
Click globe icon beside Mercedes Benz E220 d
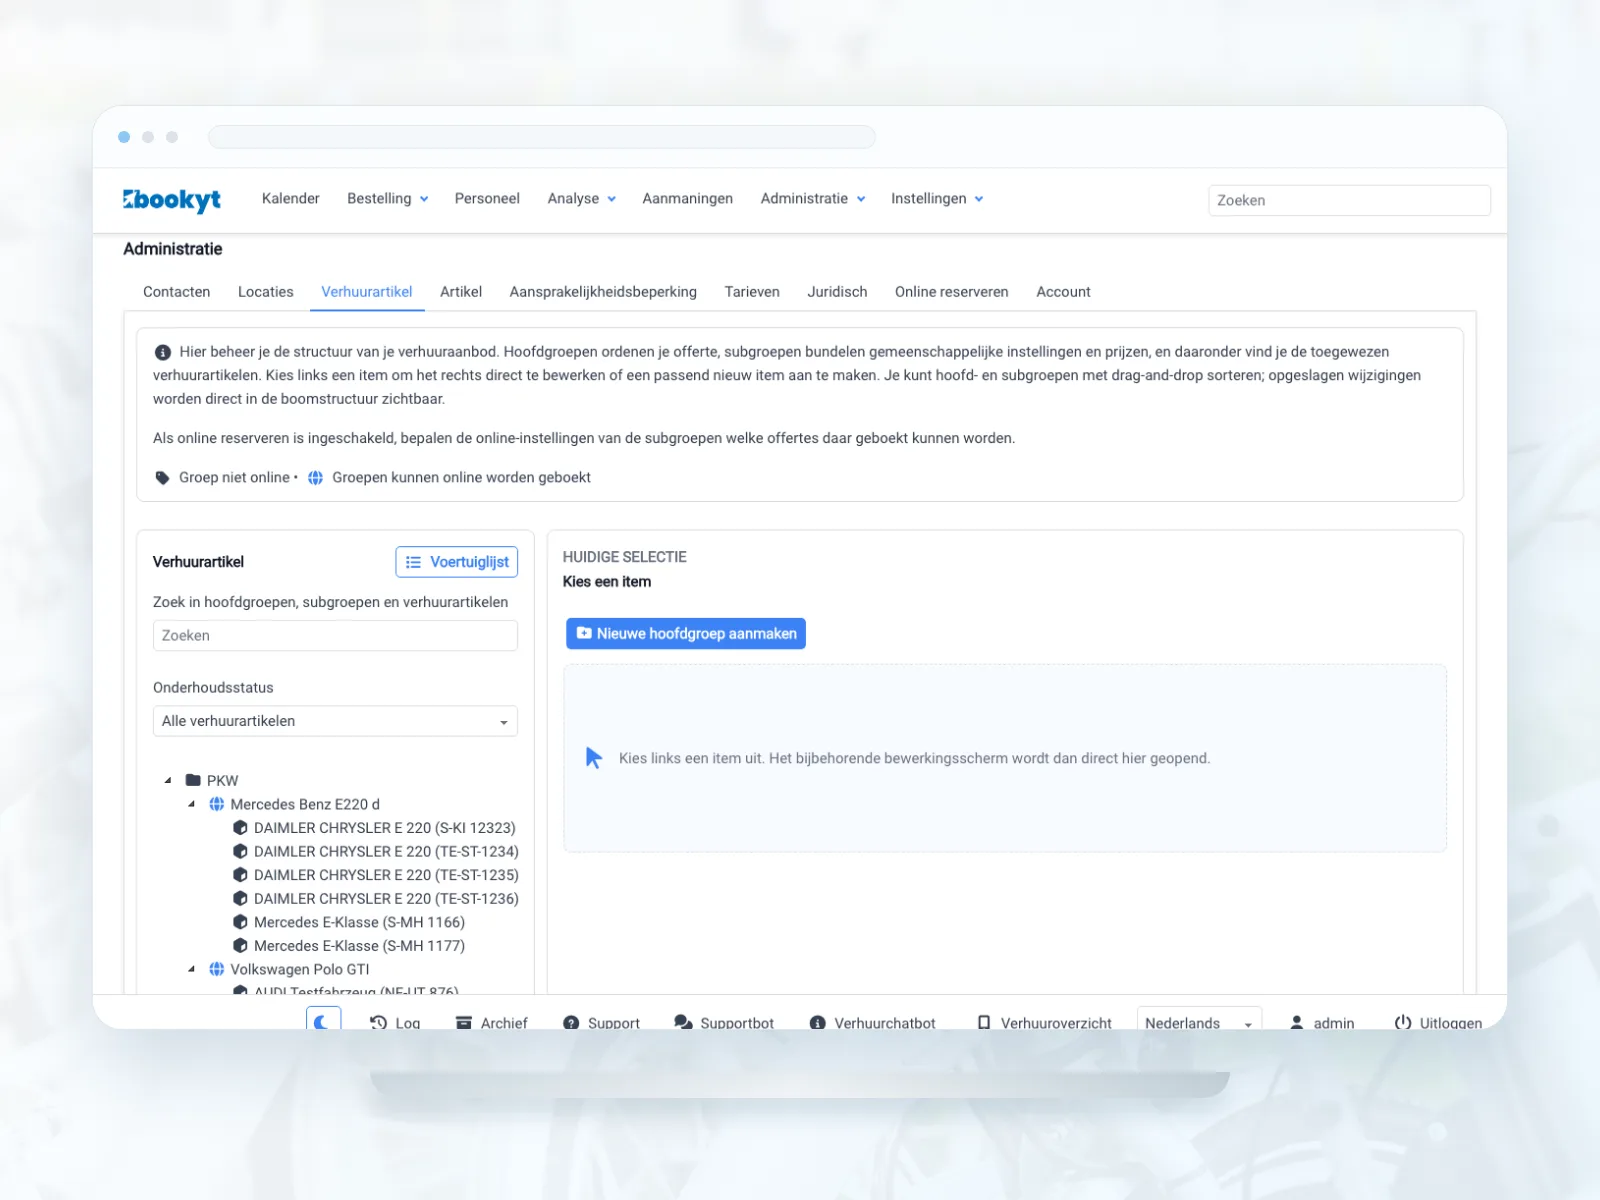216,804
